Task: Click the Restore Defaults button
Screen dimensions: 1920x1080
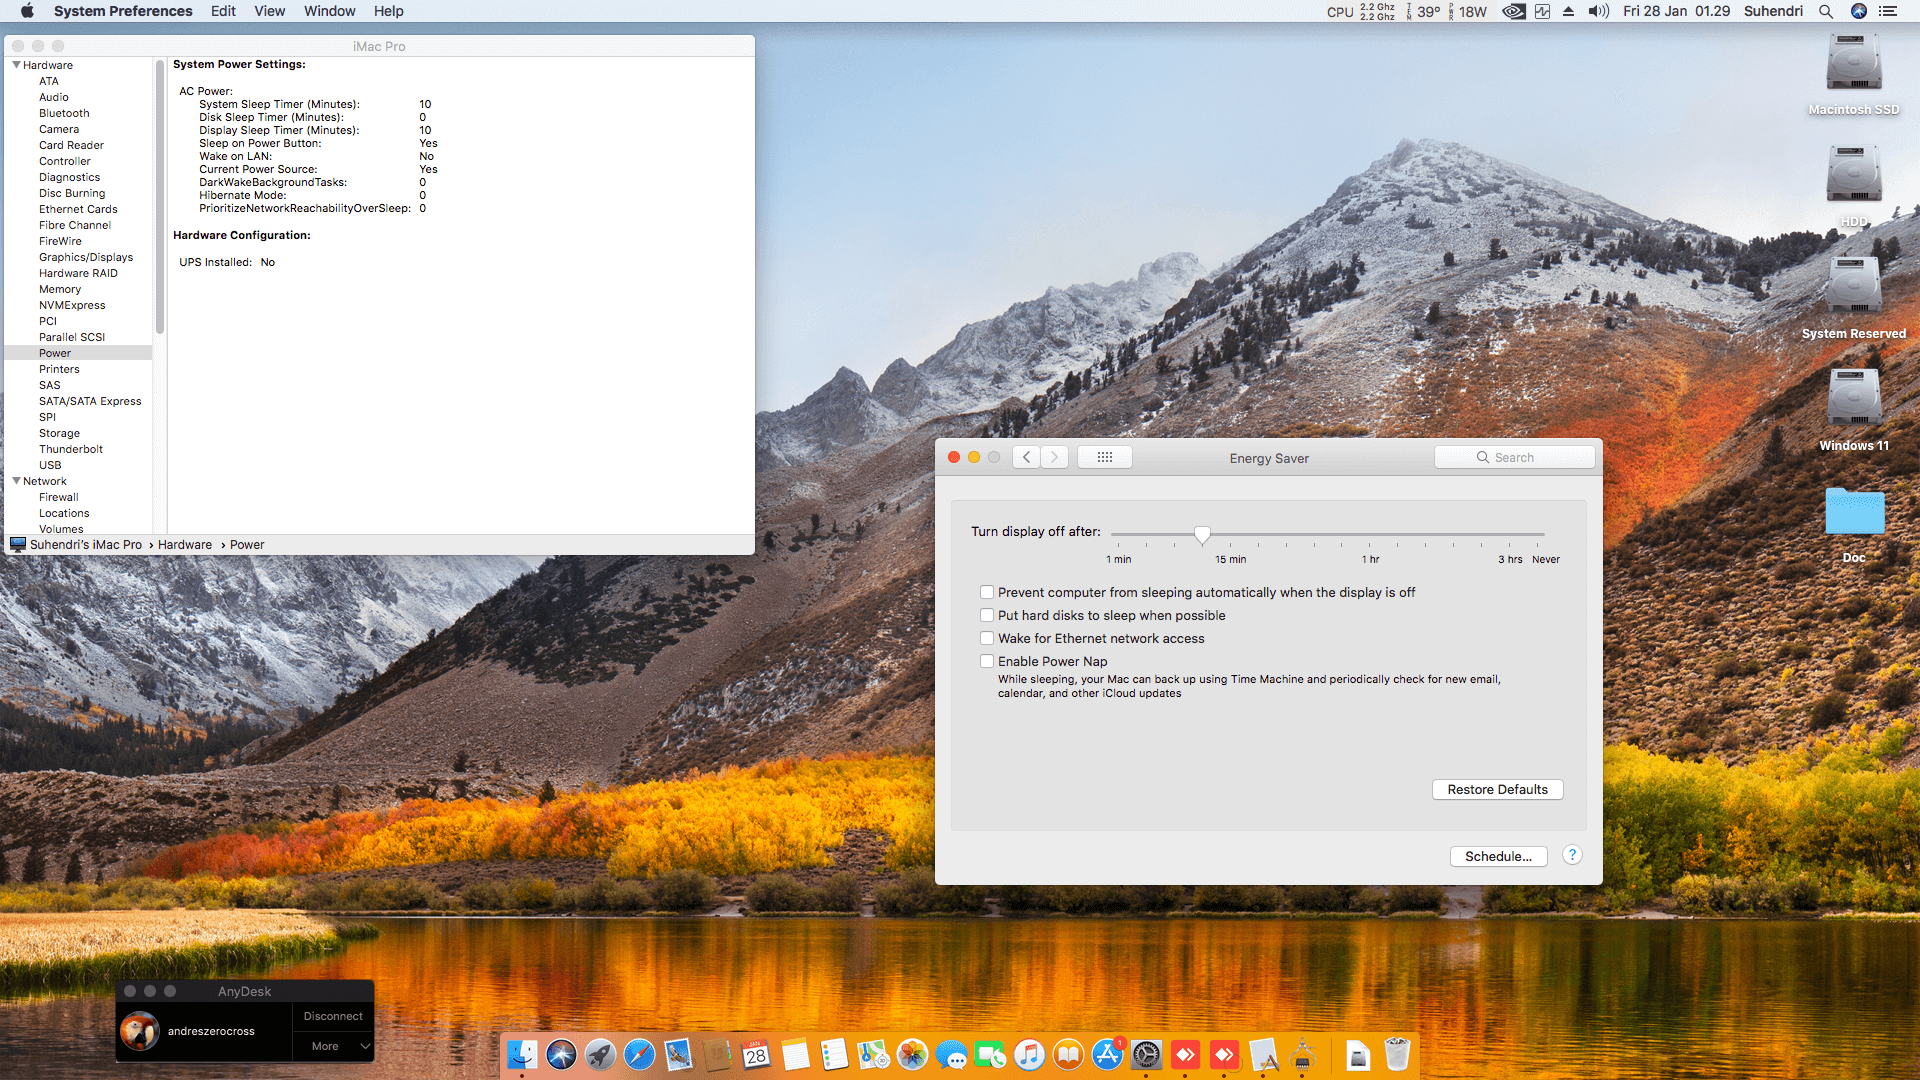Action: (x=1497, y=789)
